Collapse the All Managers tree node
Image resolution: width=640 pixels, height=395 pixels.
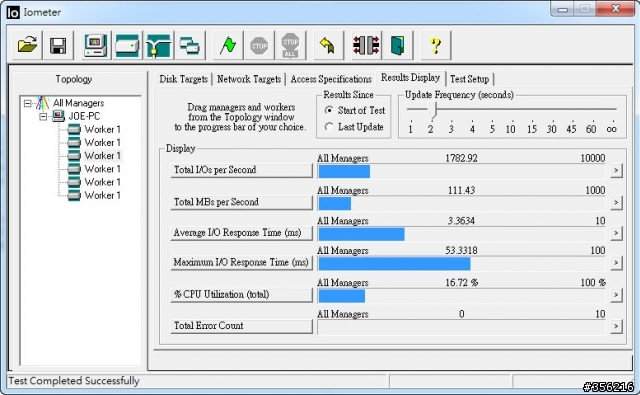[27, 103]
